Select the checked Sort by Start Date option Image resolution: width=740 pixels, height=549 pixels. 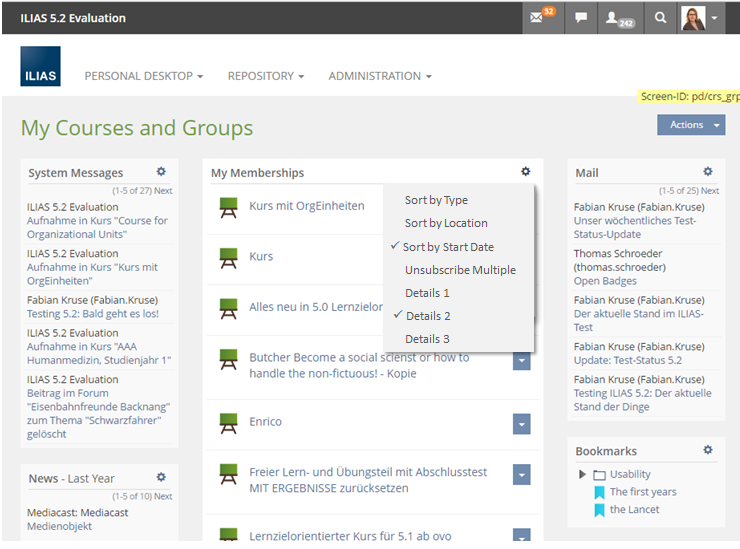click(x=448, y=247)
